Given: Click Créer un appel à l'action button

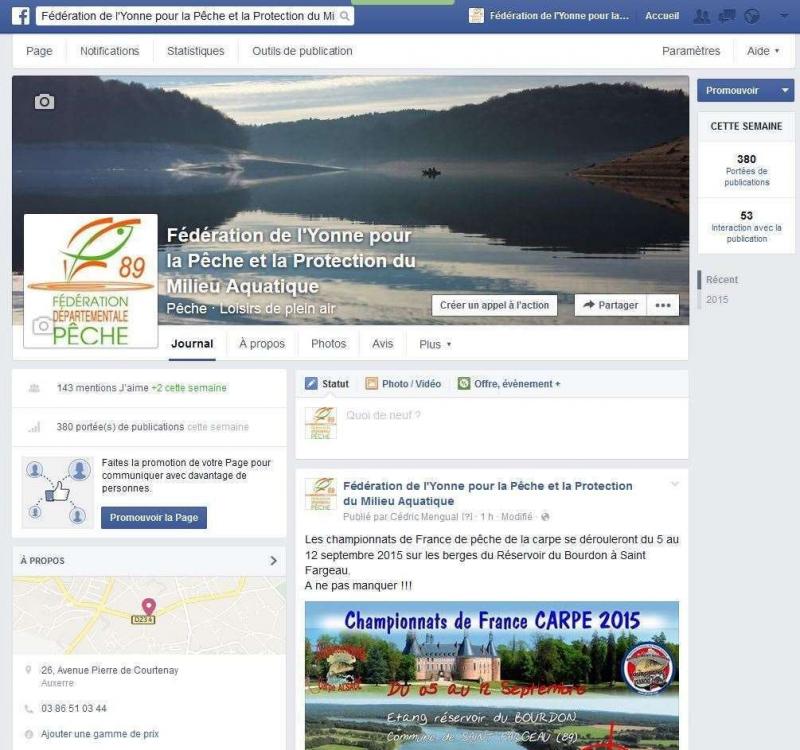Looking at the screenshot, I should (x=494, y=305).
